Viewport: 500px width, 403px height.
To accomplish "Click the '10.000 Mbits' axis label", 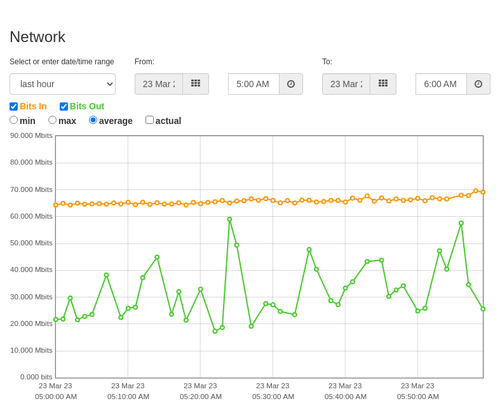I will click(x=31, y=350).
